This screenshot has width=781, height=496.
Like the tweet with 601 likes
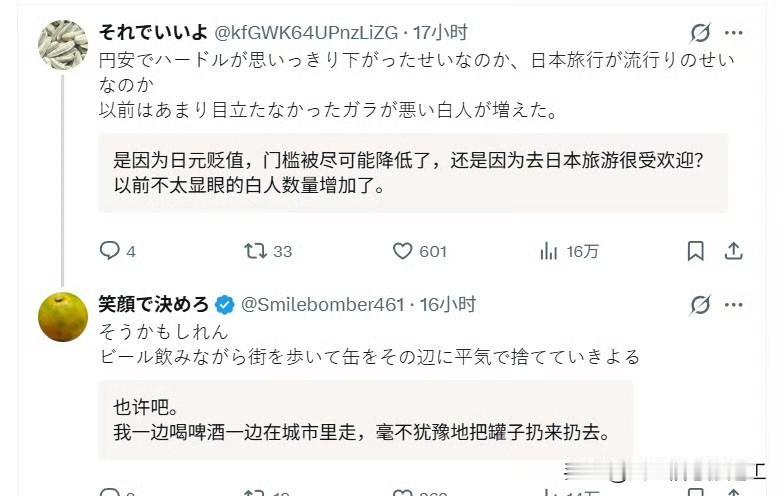419,251
